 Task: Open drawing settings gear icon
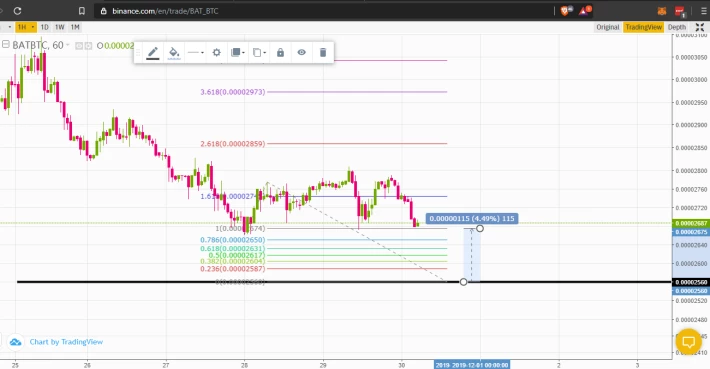click(x=216, y=53)
